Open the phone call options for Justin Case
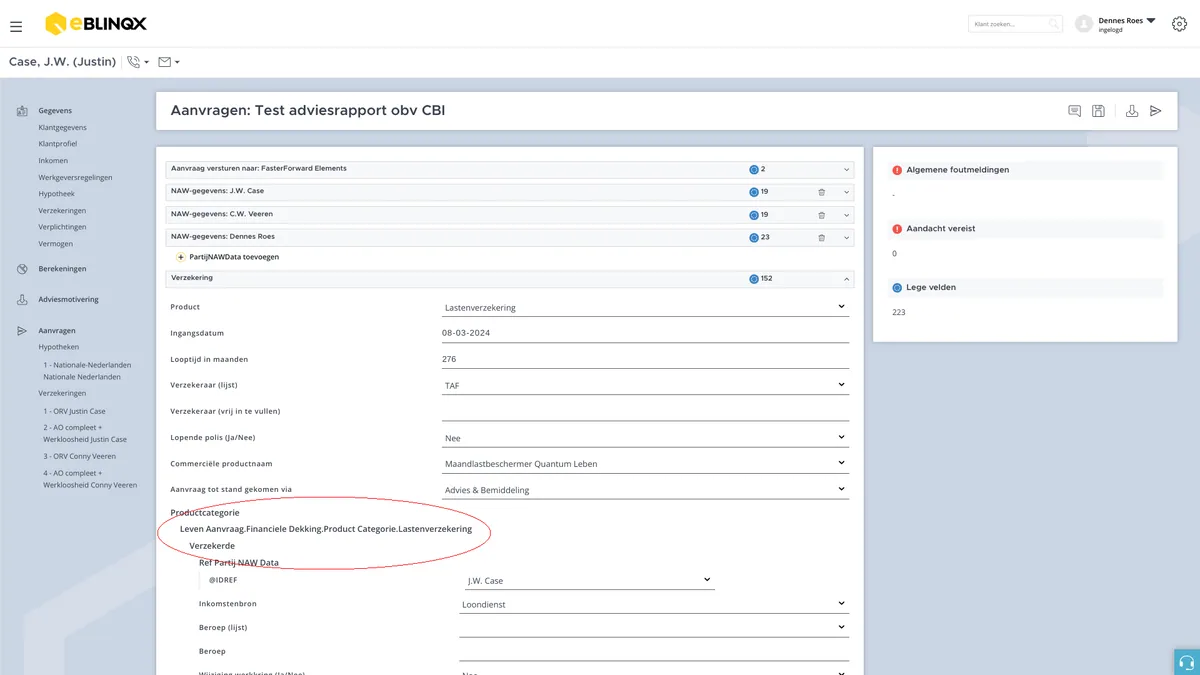The width and height of the screenshot is (1200, 675). 138,62
